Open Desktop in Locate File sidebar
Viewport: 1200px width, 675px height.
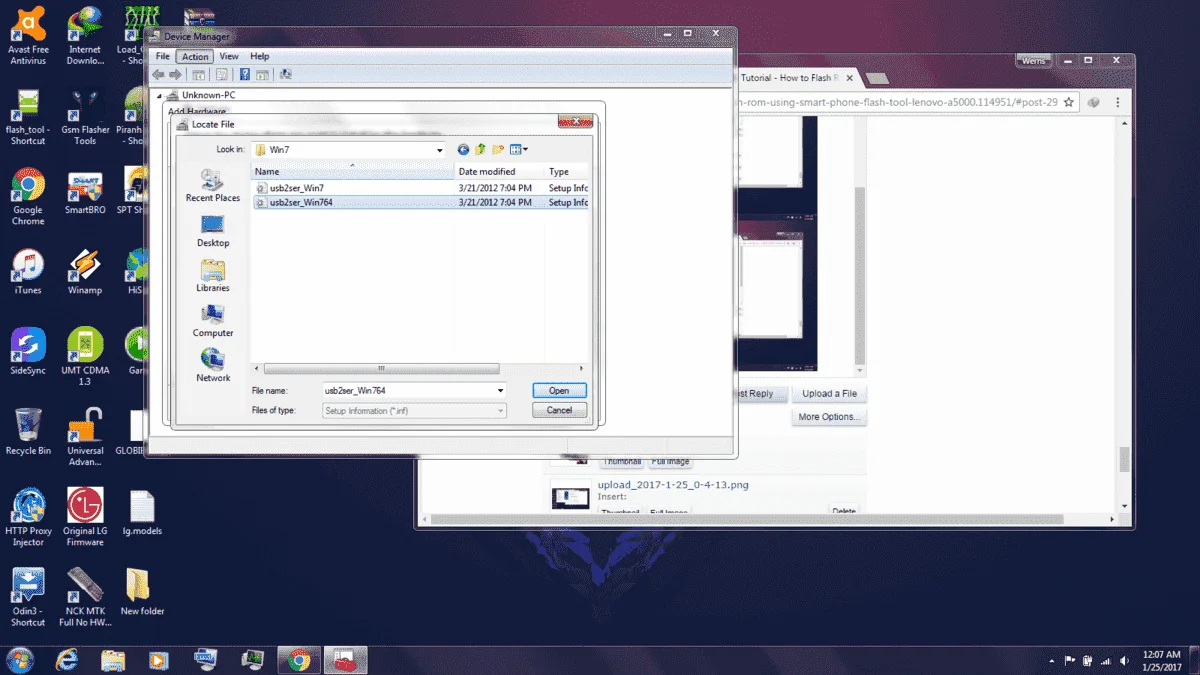tap(213, 231)
